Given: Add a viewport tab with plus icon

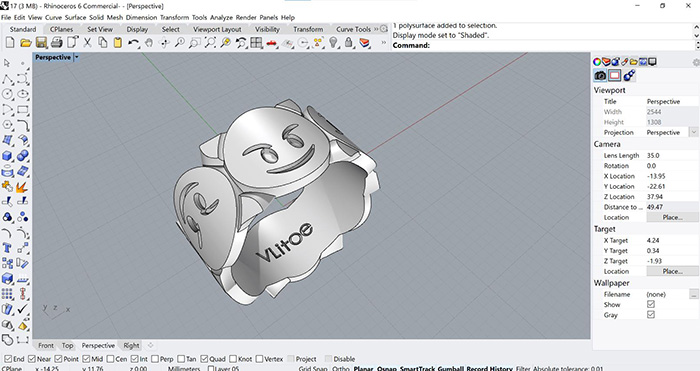Looking at the screenshot, I should pos(150,345).
